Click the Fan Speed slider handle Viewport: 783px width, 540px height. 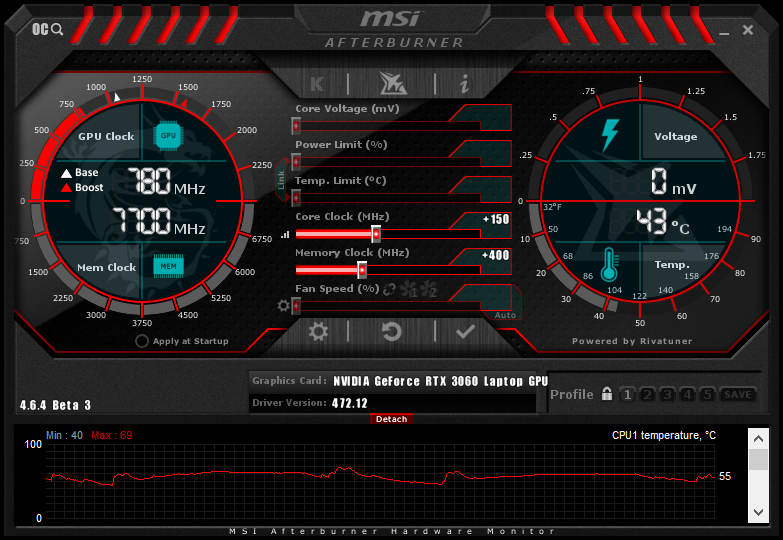pyautogui.click(x=296, y=306)
